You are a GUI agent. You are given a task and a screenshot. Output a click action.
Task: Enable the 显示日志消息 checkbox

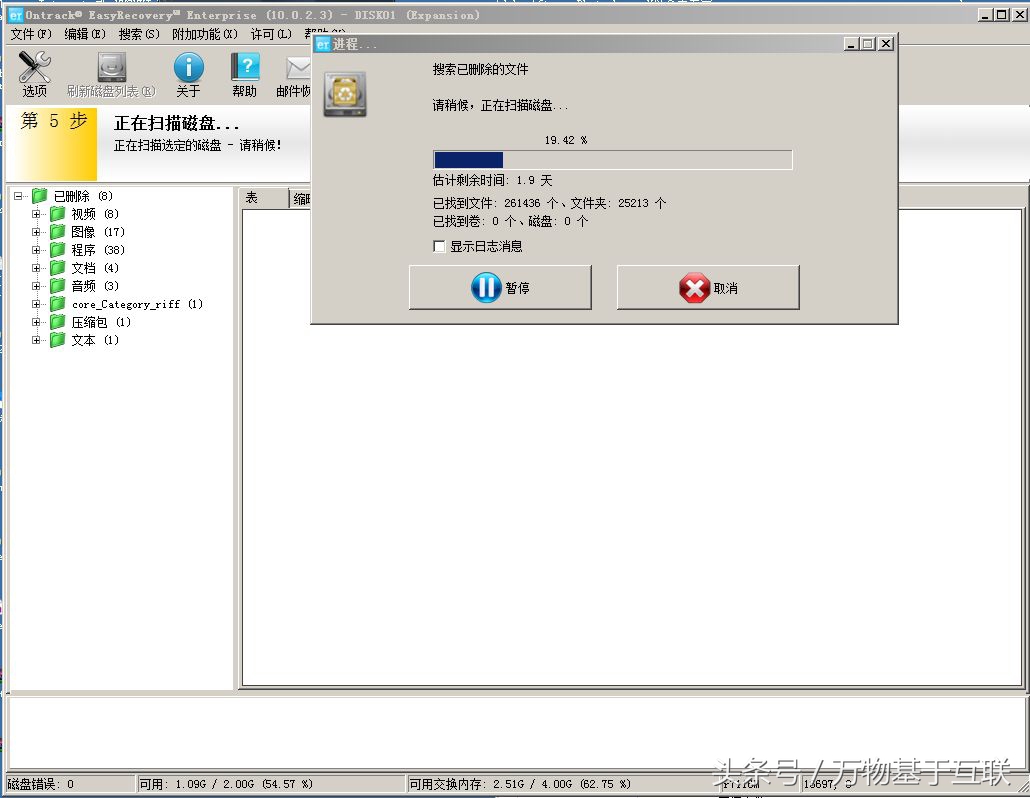[439, 246]
